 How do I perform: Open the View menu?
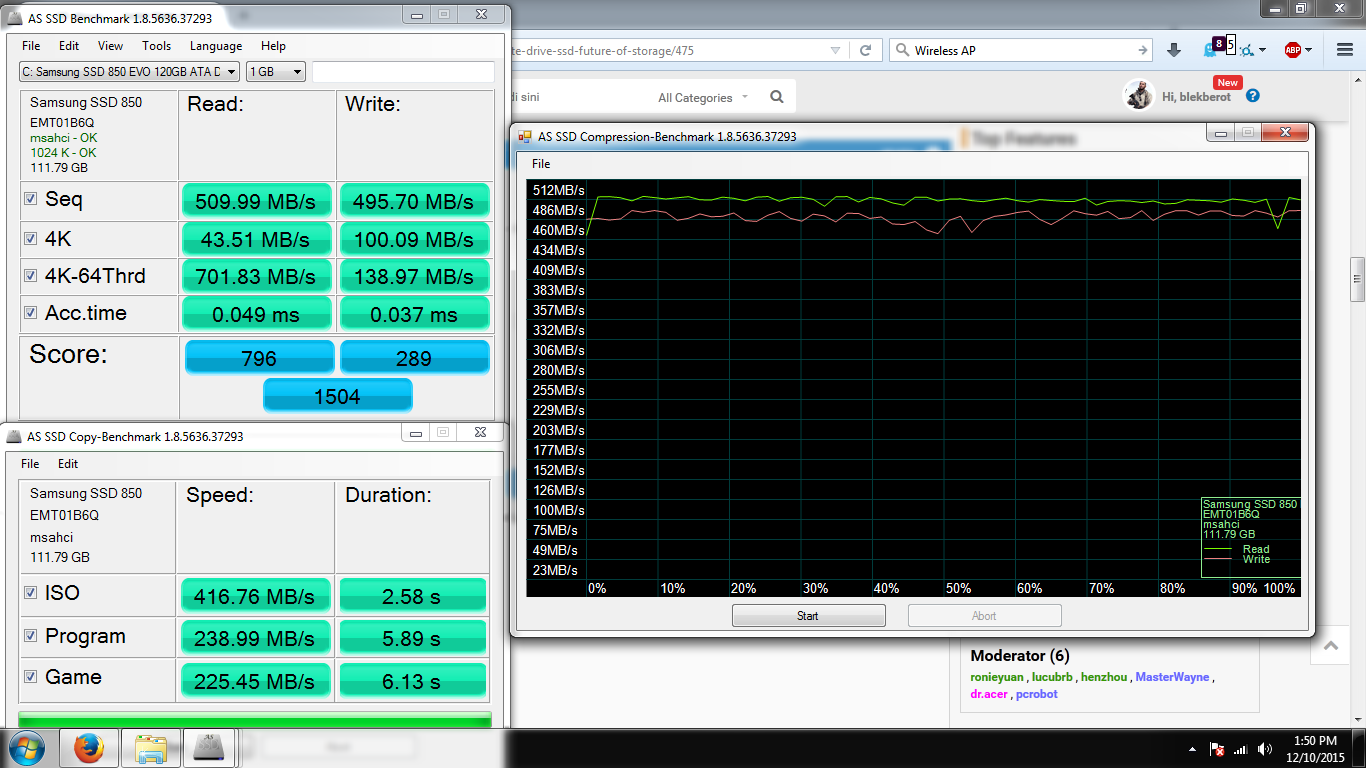pyautogui.click(x=111, y=46)
